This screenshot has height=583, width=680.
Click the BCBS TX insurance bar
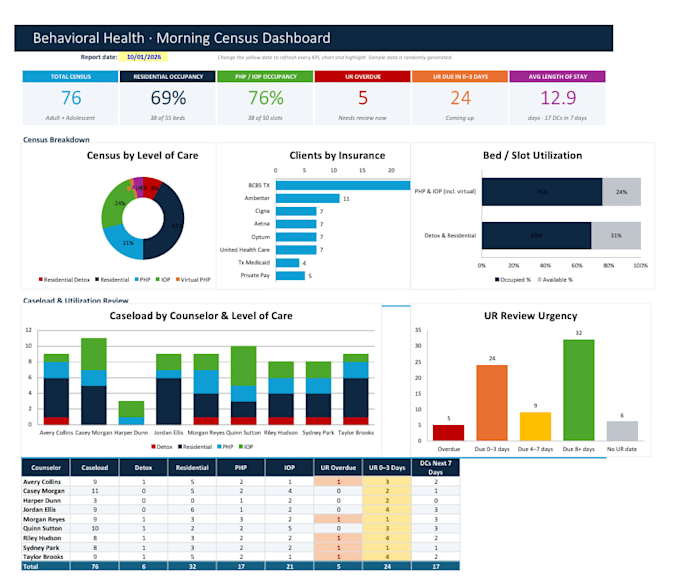coord(343,185)
